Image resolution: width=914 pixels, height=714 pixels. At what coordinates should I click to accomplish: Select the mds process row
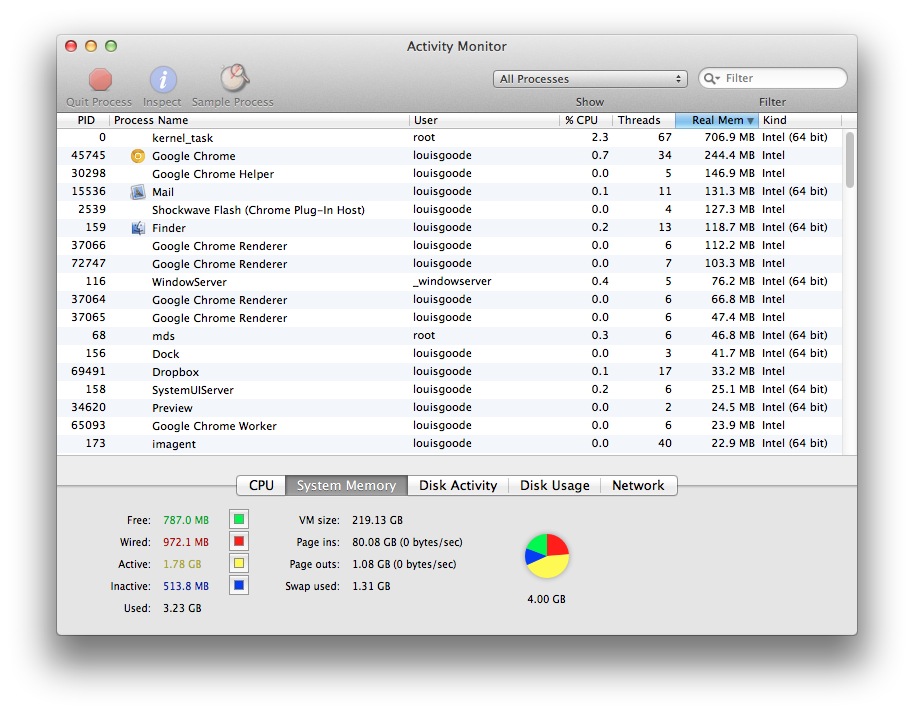pyautogui.click(x=449, y=336)
